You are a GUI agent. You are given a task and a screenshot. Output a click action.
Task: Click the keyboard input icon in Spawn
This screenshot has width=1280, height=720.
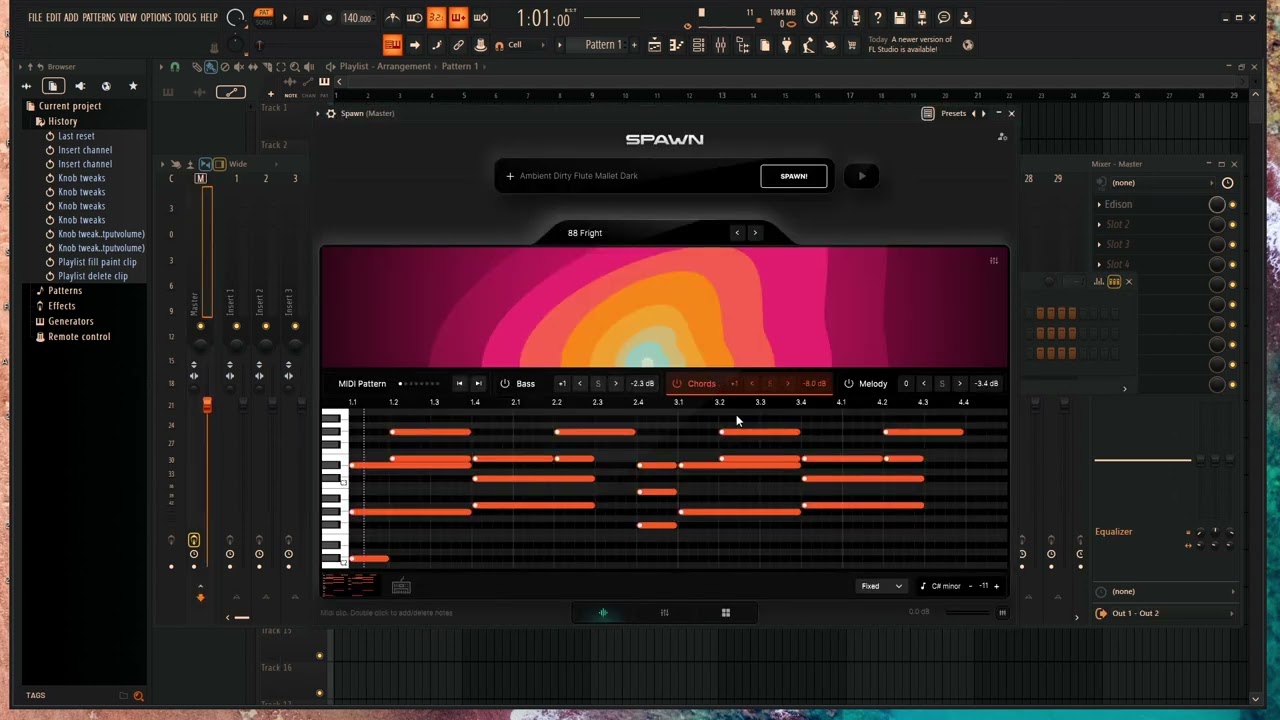click(401, 587)
